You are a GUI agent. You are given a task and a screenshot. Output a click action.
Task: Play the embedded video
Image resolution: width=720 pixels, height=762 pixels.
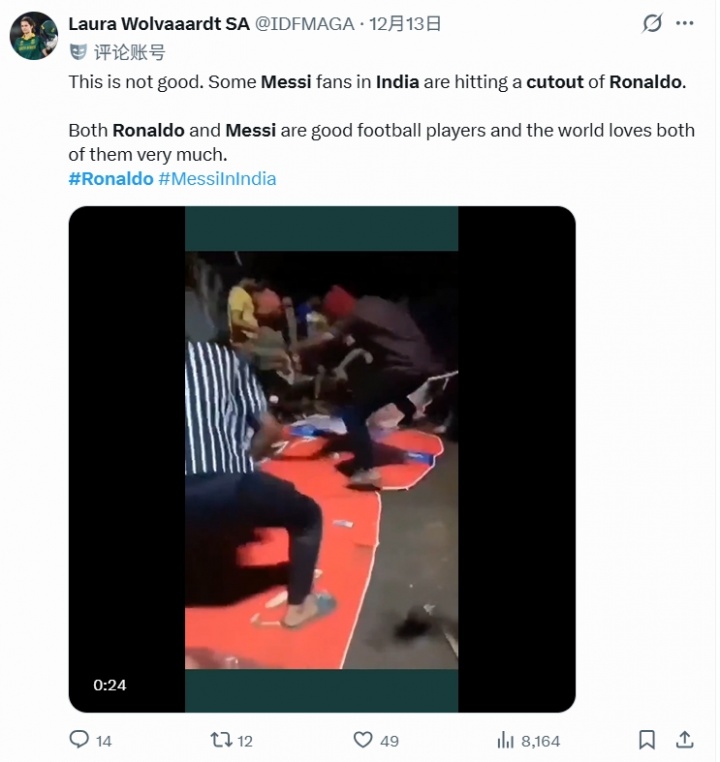[x=322, y=459]
